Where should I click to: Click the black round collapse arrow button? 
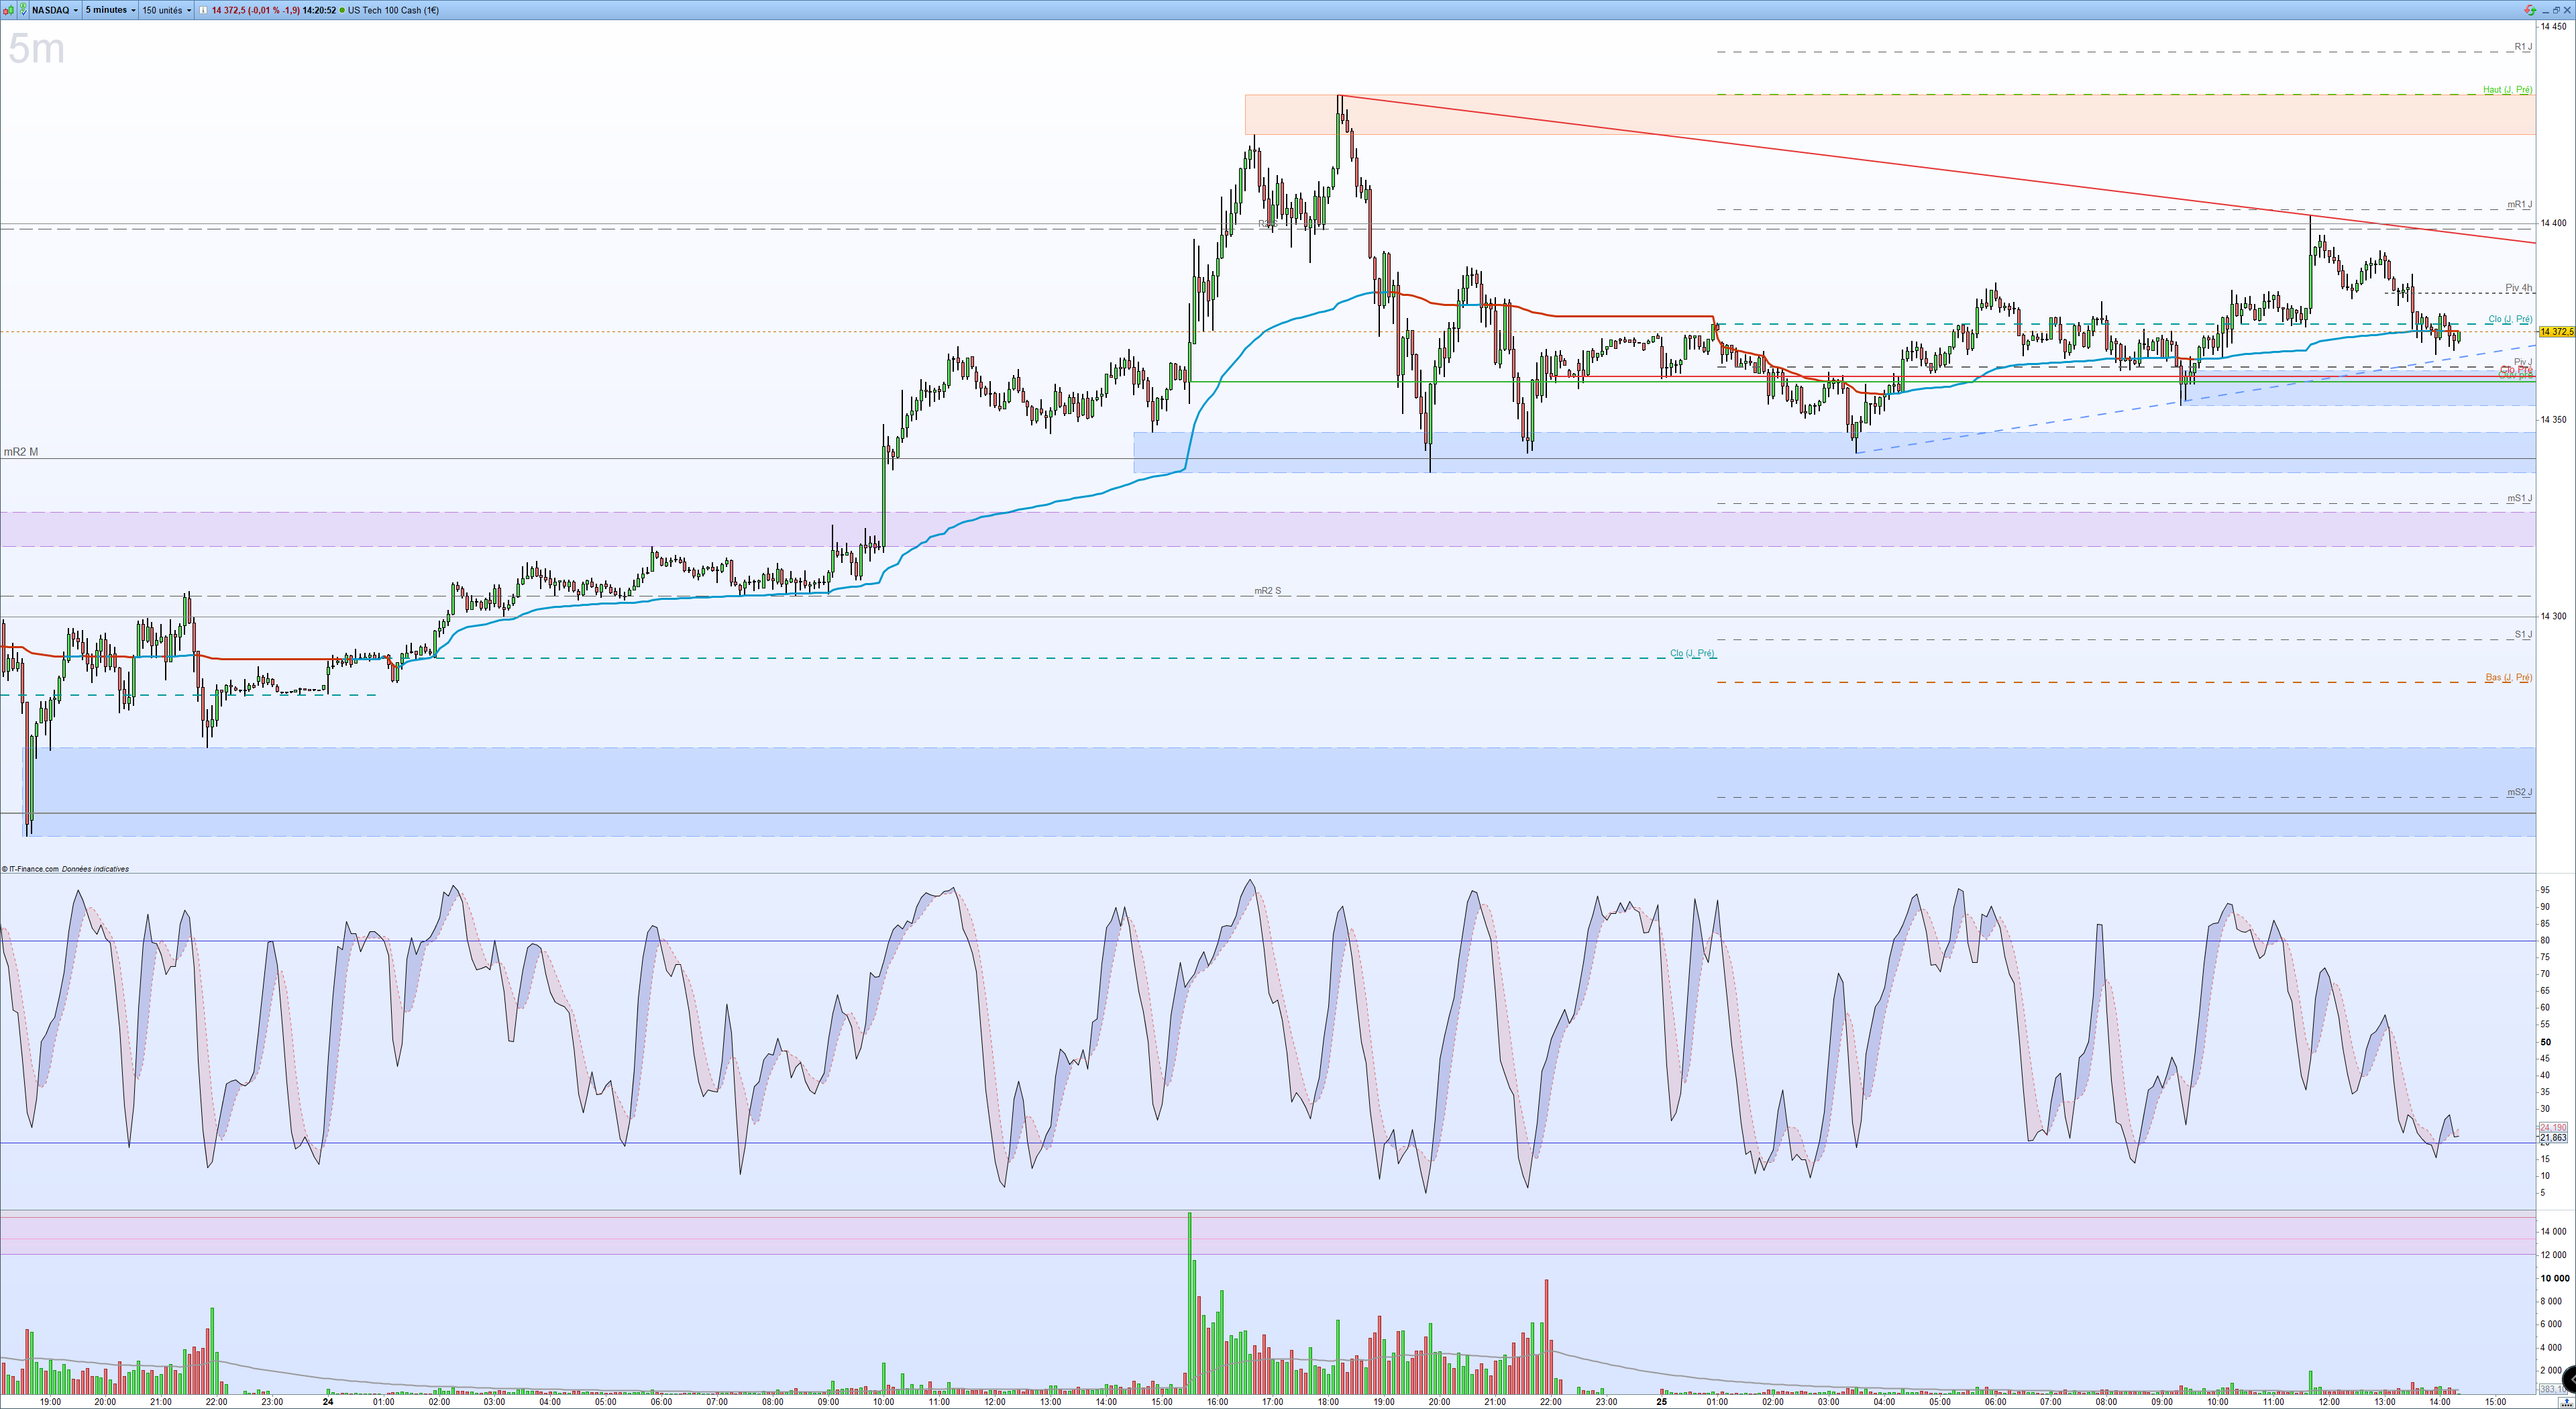click(2570, 1381)
